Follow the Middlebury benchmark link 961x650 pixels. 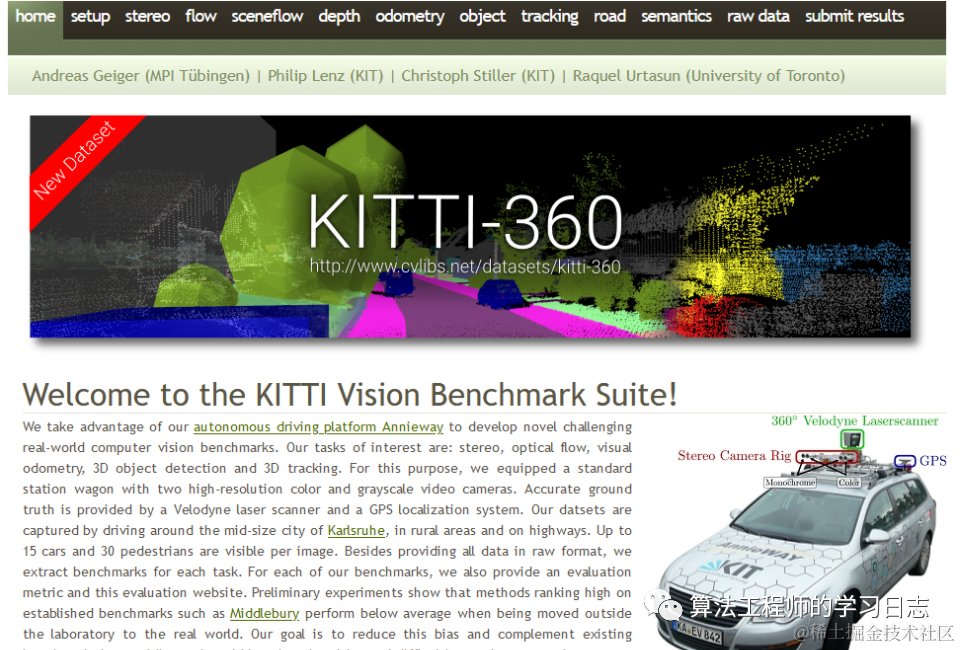264,613
